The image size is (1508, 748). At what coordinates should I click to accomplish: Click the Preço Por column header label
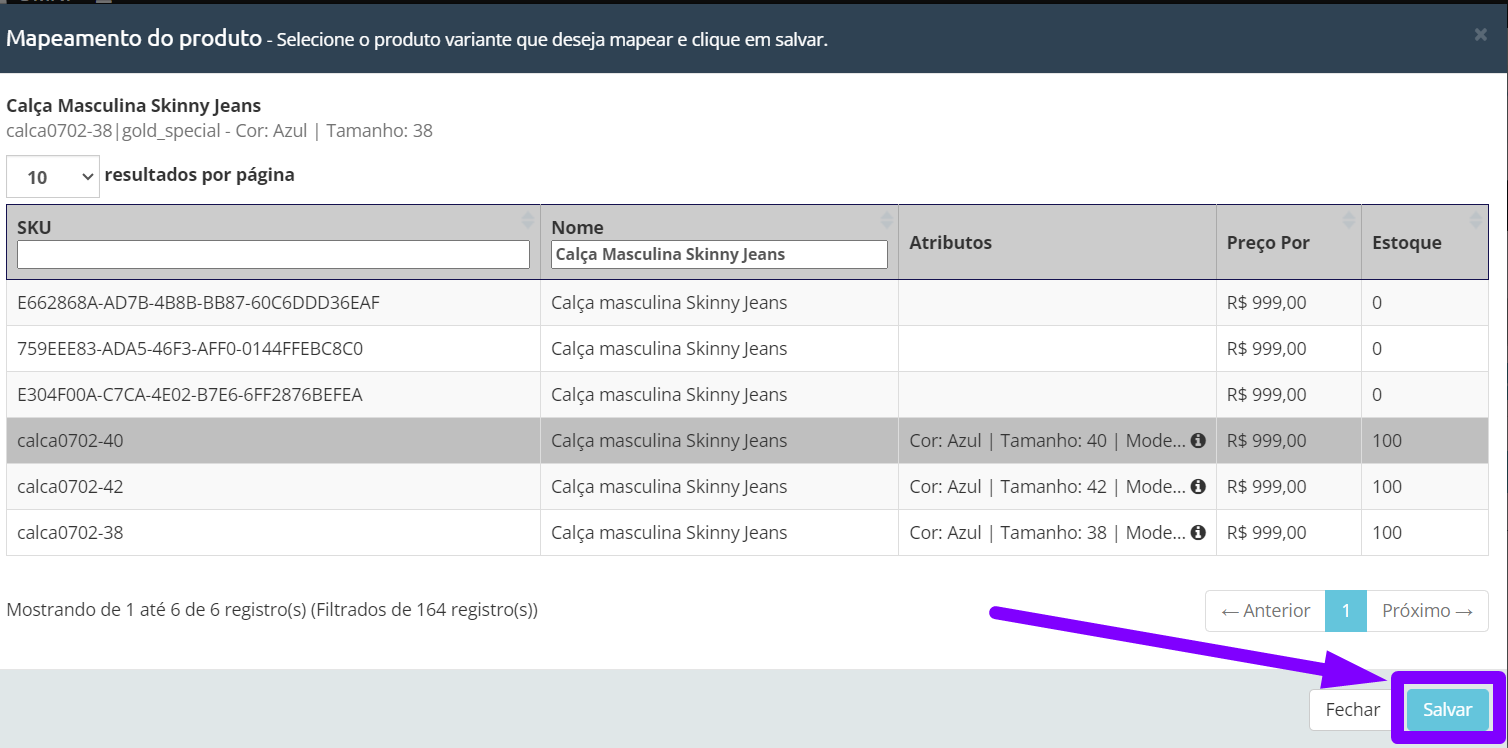(x=1268, y=242)
